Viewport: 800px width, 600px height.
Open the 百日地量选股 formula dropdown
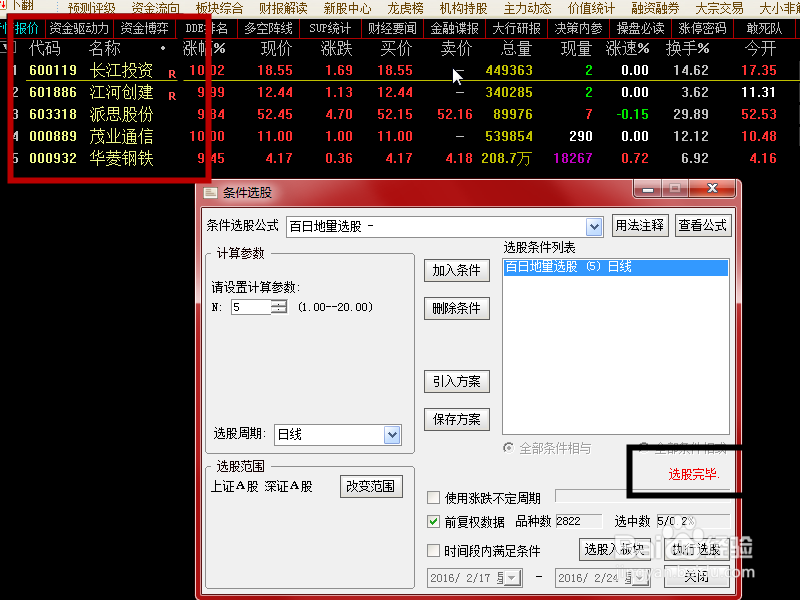point(595,225)
